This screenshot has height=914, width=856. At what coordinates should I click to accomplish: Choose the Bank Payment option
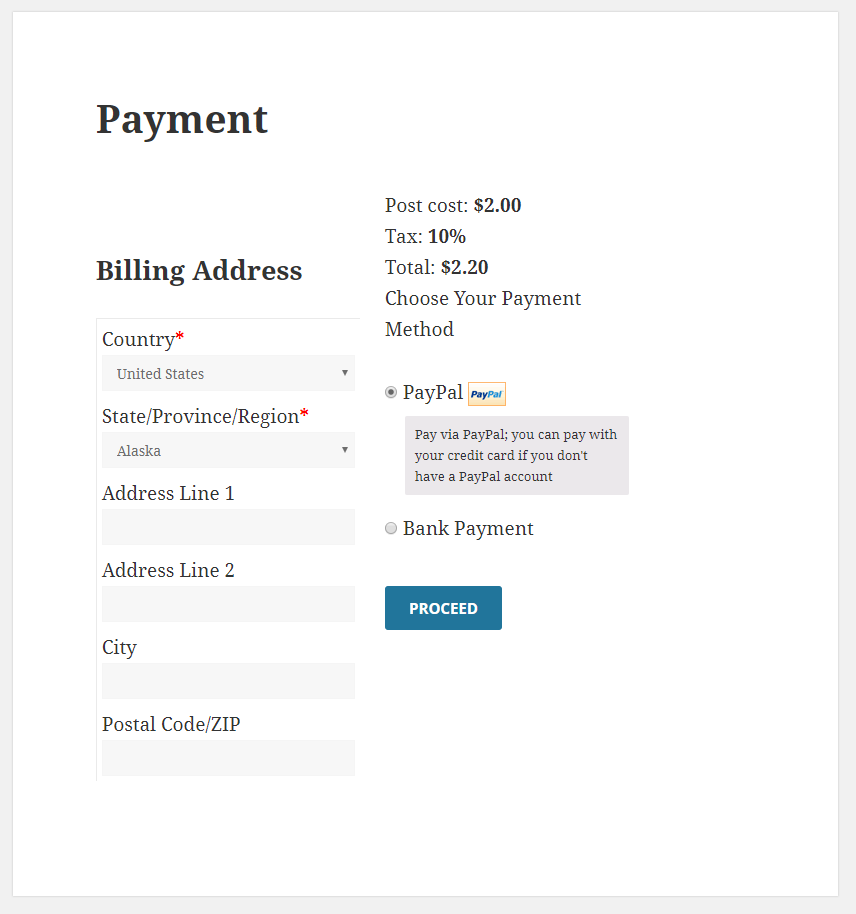391,528
